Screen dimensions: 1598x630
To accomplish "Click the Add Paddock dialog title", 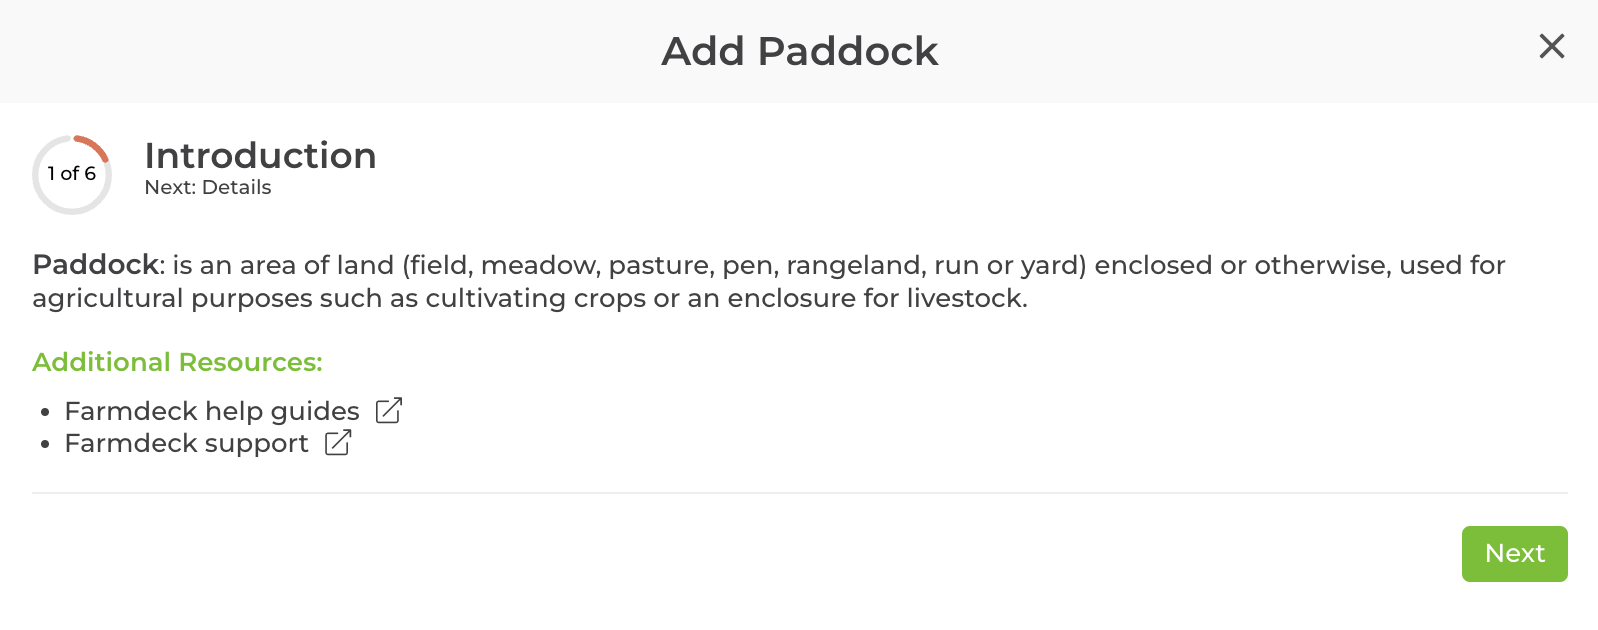I will (799, 50).
